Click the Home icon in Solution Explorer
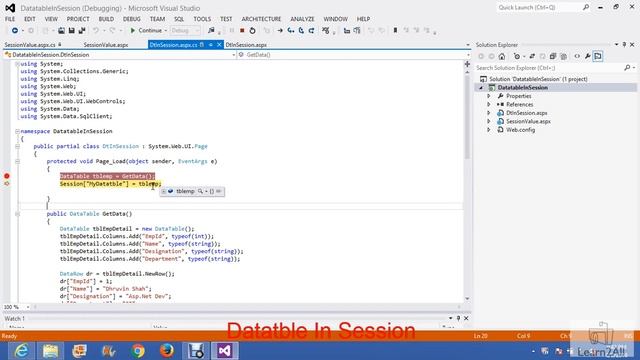The image size is (640, 360). click(x=502, y=56)
